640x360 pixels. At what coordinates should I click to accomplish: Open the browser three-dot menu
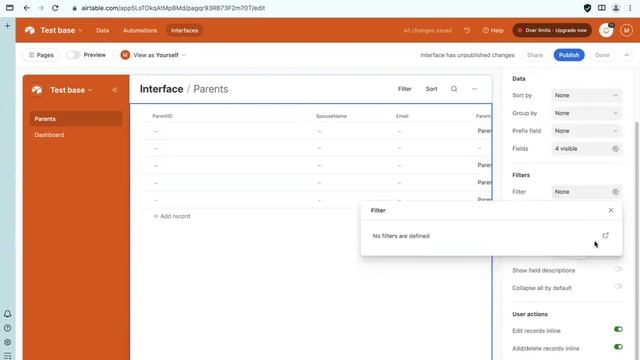630,8
